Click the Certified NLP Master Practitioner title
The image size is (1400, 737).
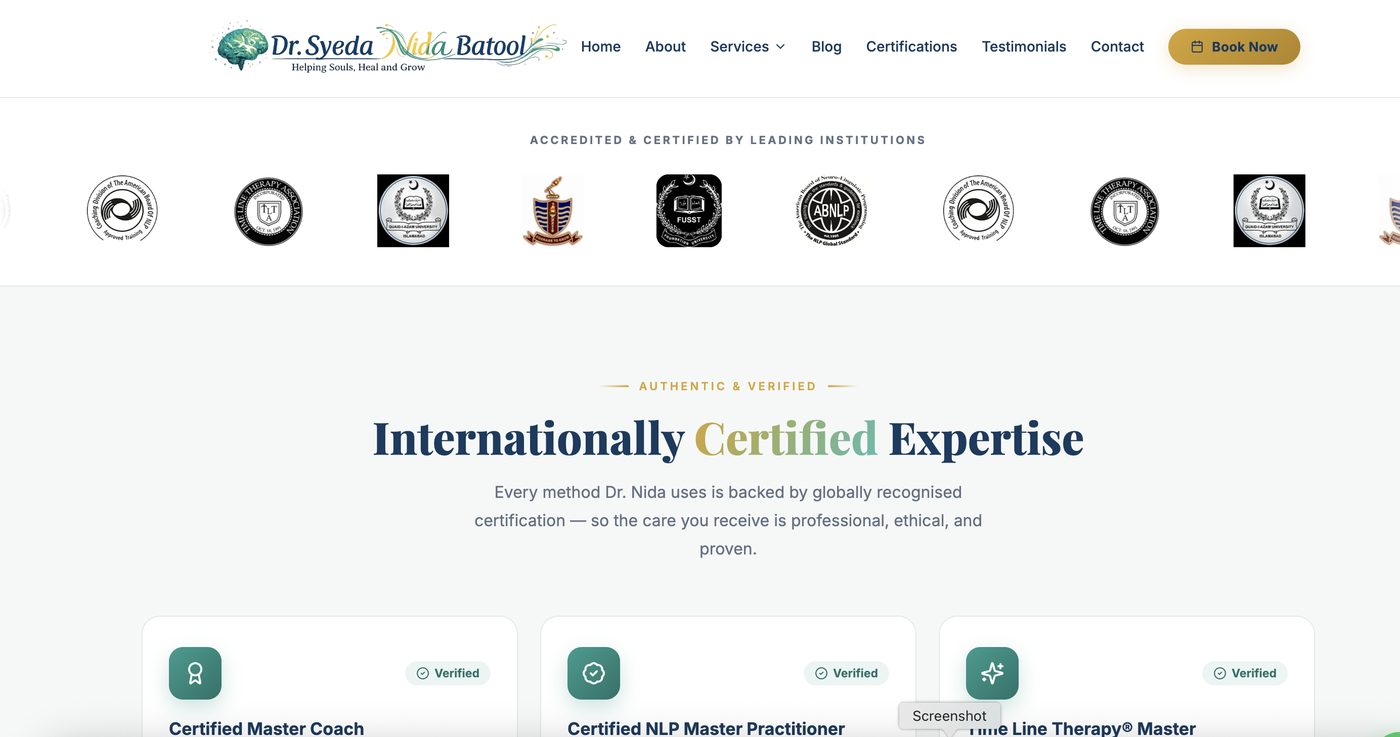tap(706, 728)
